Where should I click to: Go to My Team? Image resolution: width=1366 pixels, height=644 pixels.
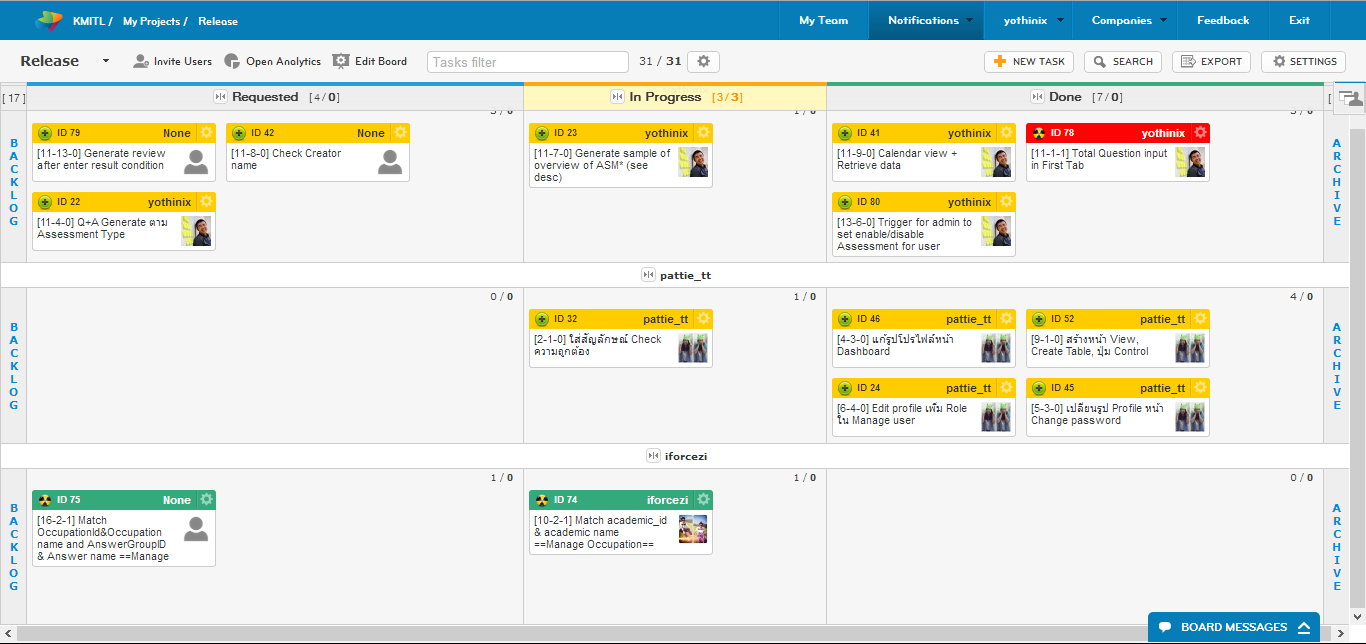click(823, 20)
